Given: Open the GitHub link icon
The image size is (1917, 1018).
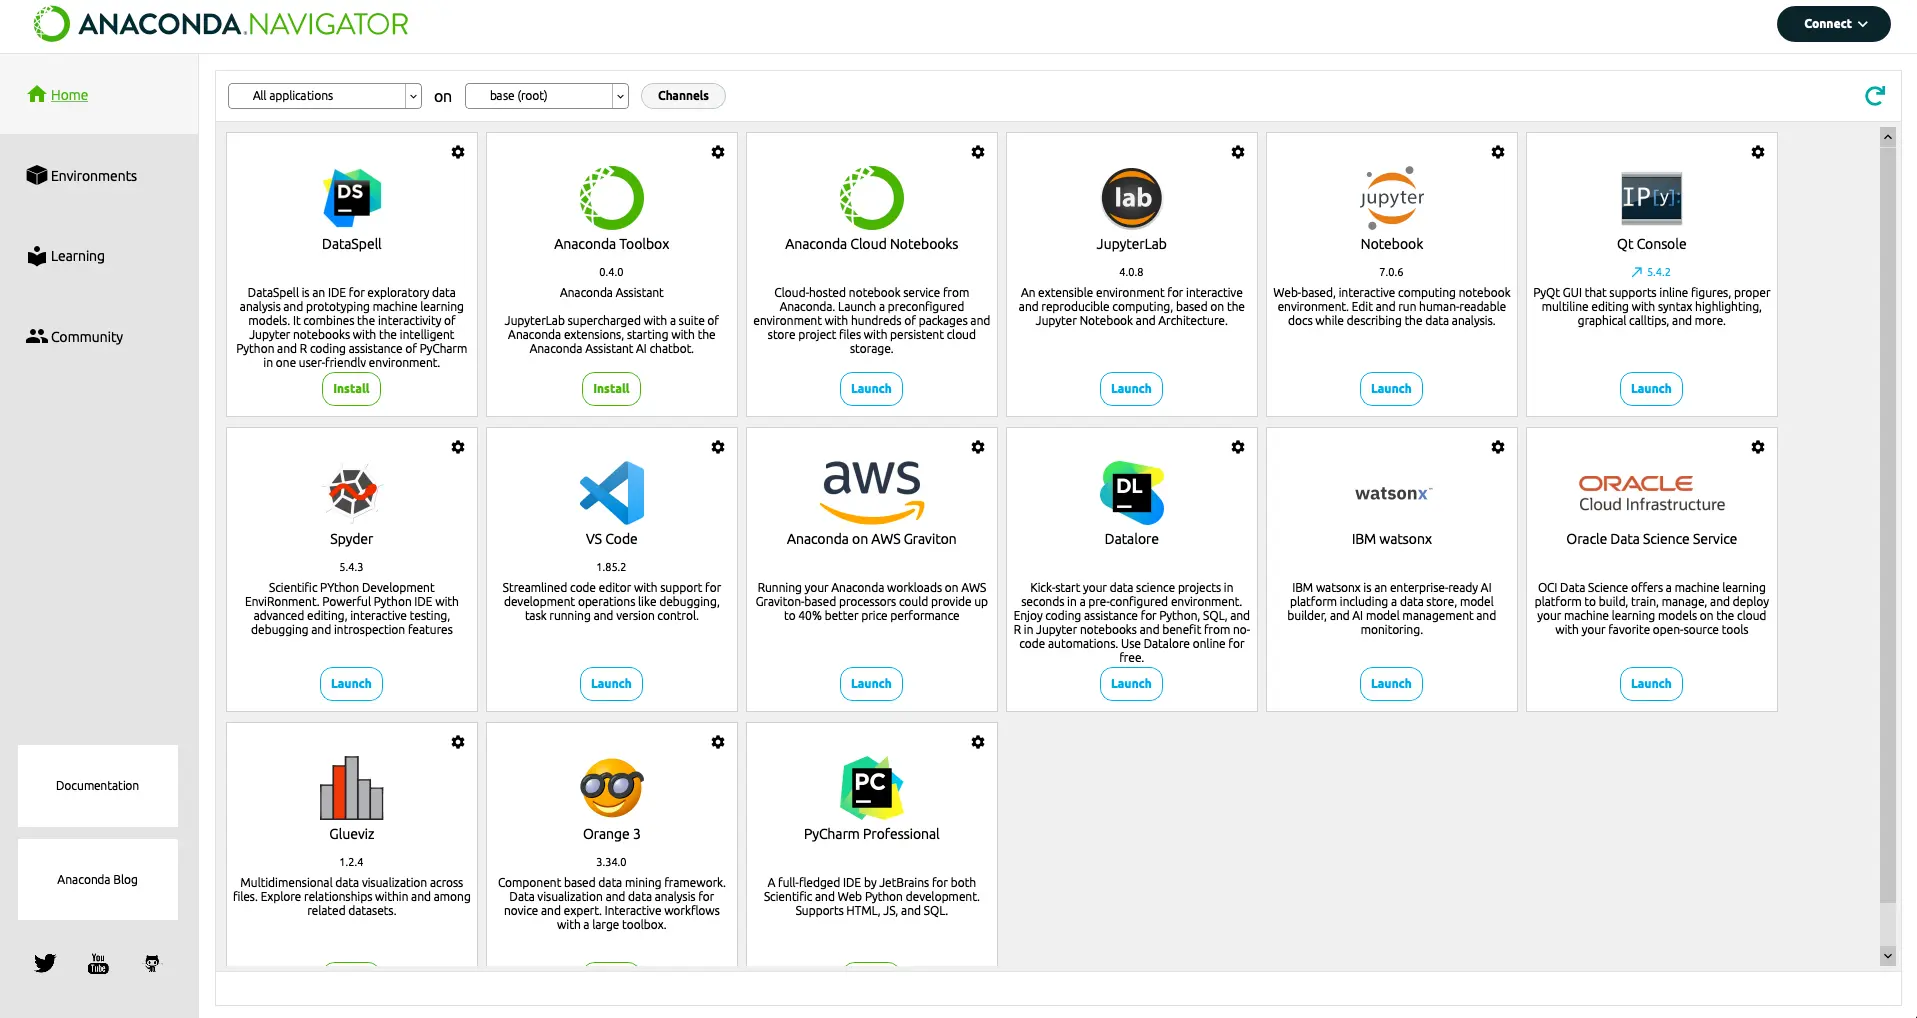Looking at the screenshot, I should pyautogui.click(x=152, y=963).
